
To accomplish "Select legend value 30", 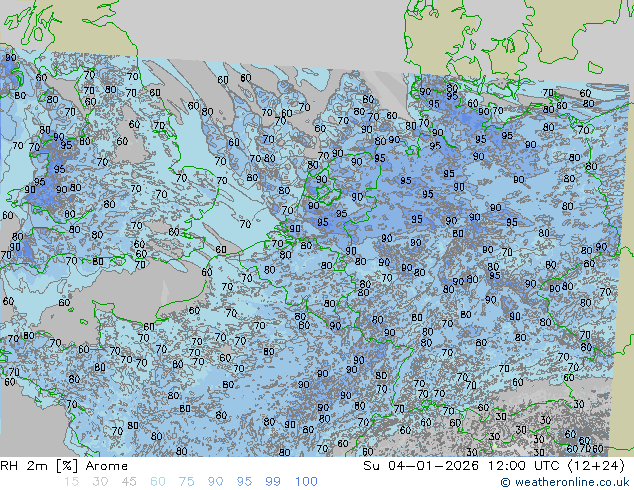I will pyautogui.click(x=100, y=482).
